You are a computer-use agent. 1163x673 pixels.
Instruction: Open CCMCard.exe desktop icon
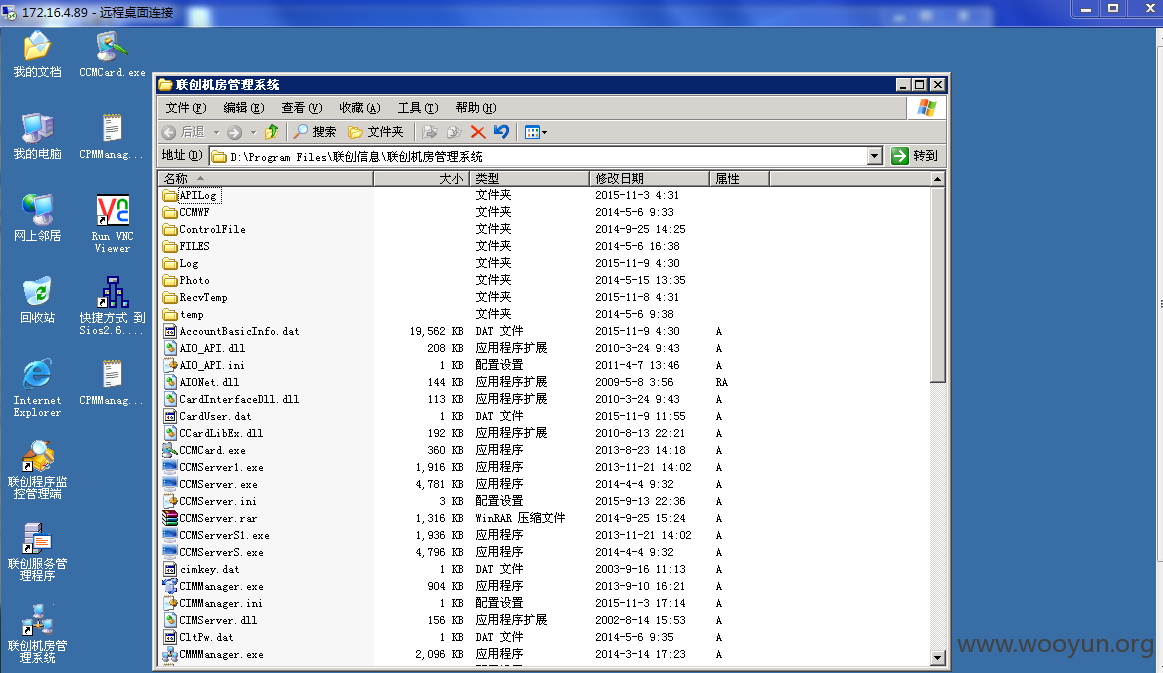pyautogui.click(x=112, y=54)
